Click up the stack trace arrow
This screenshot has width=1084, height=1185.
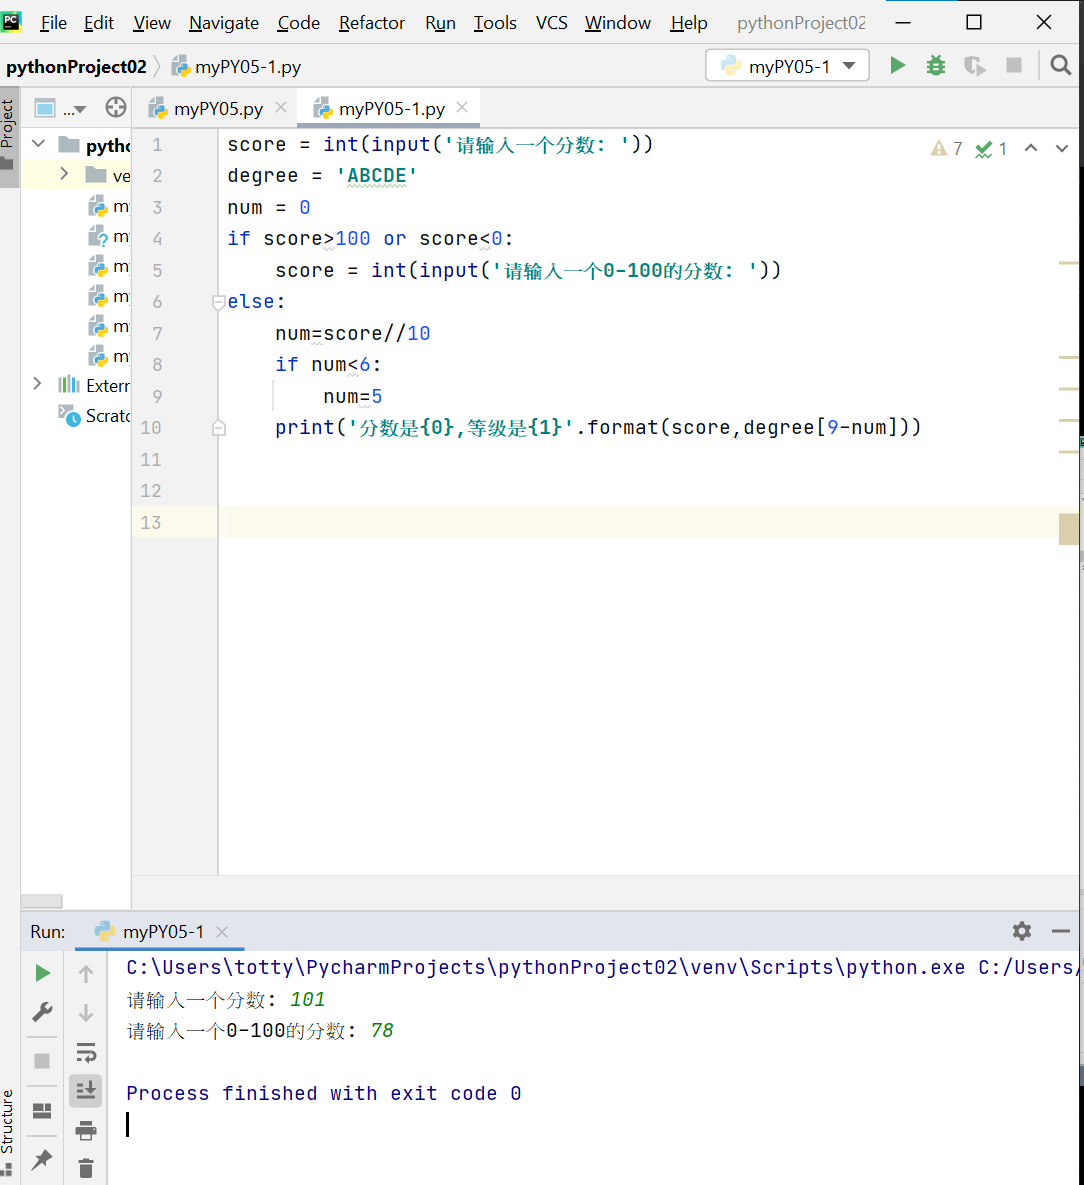86,973
